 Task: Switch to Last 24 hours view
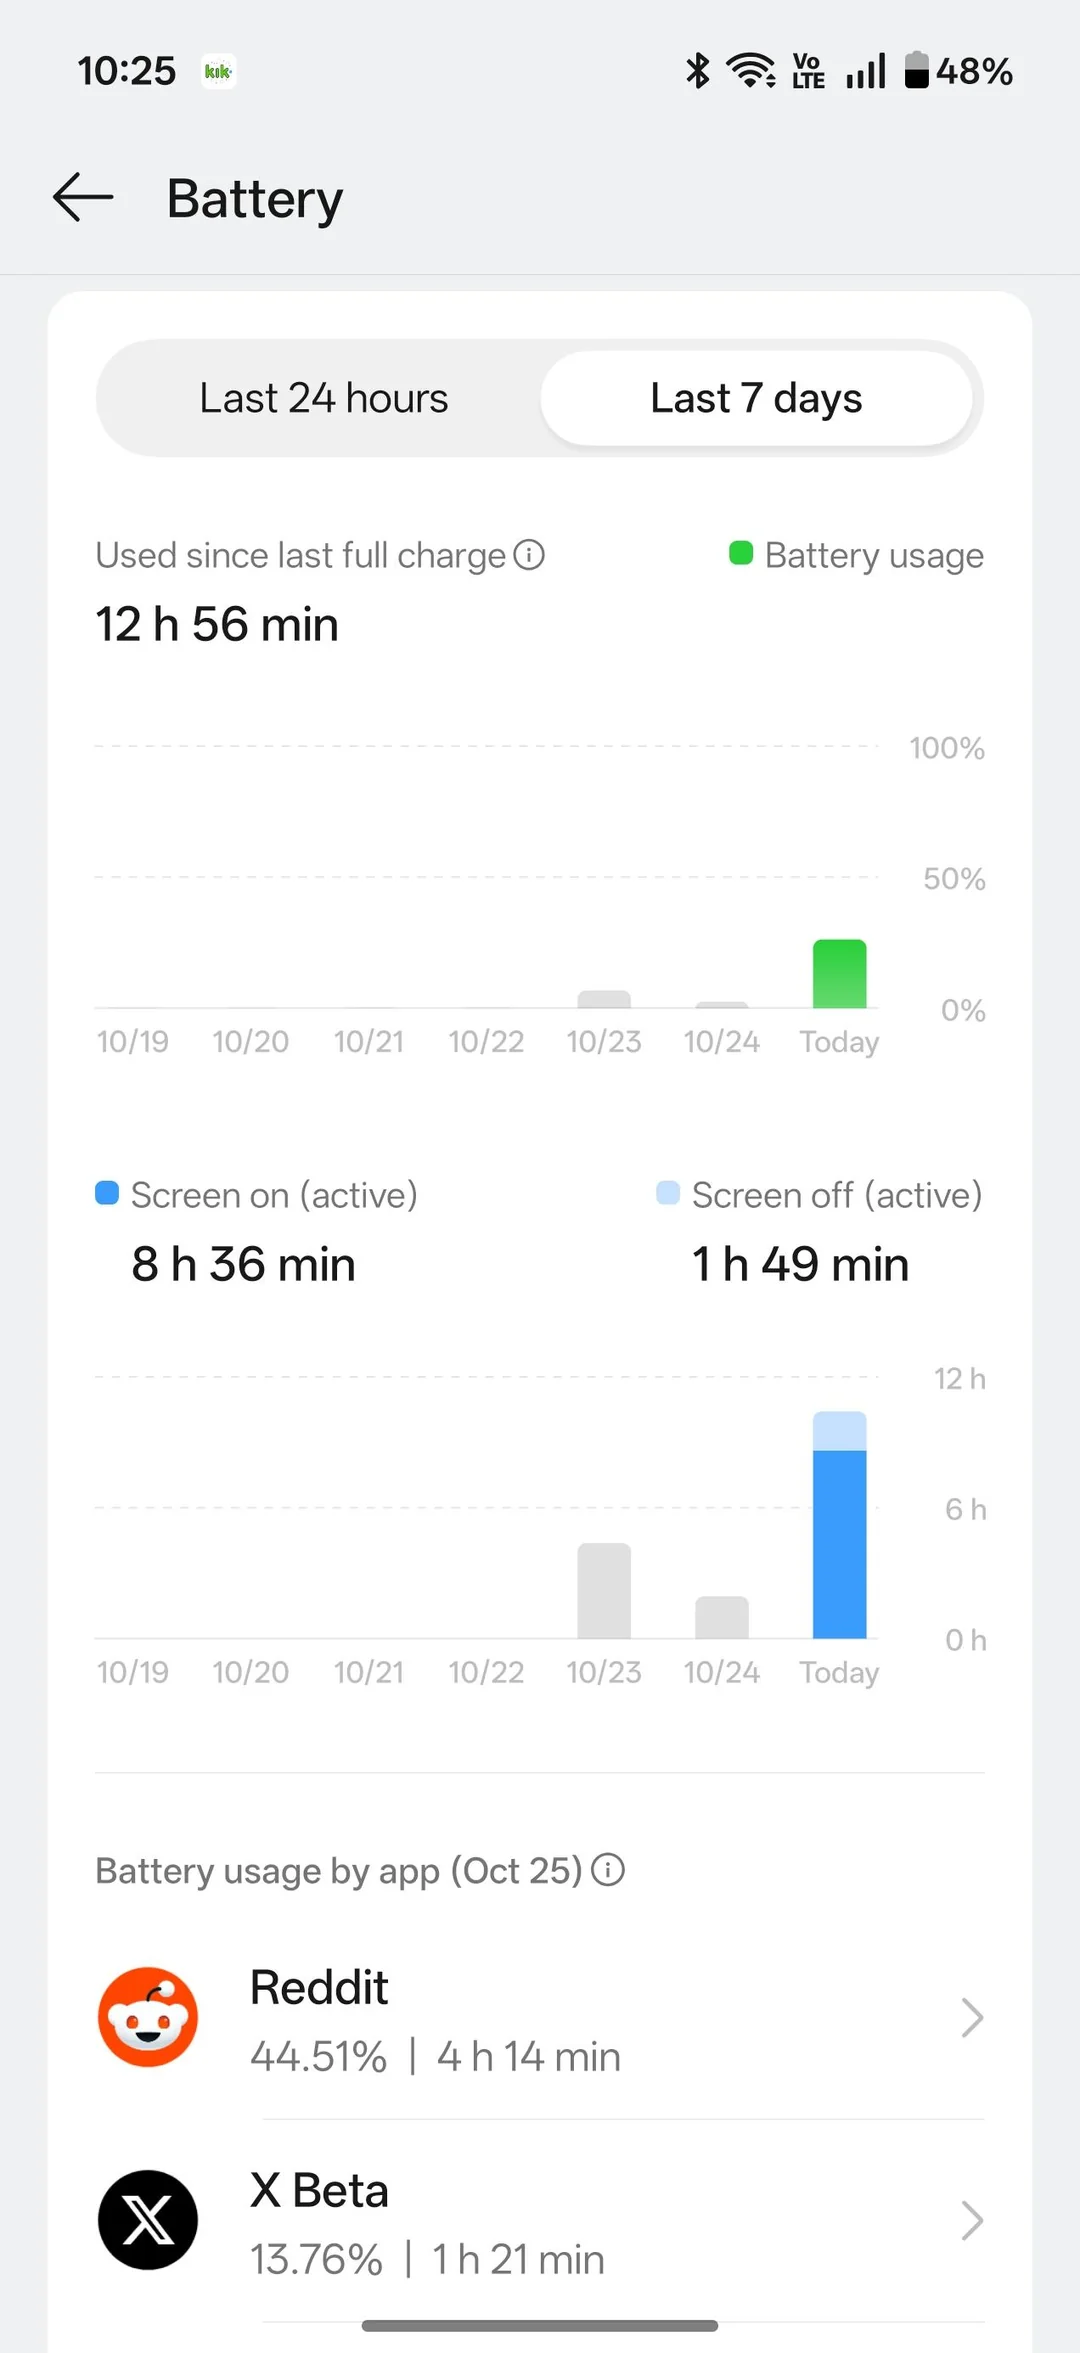coord(323,398)
